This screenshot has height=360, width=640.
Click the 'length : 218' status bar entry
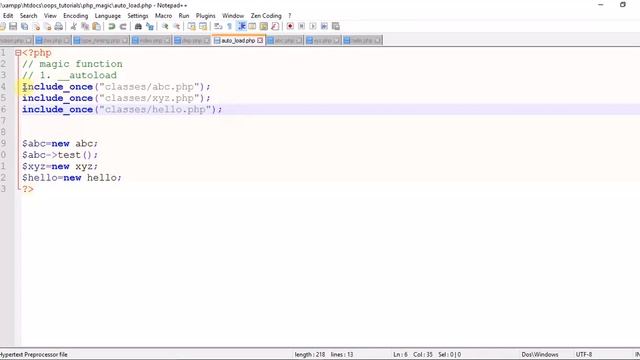(310, 355)
